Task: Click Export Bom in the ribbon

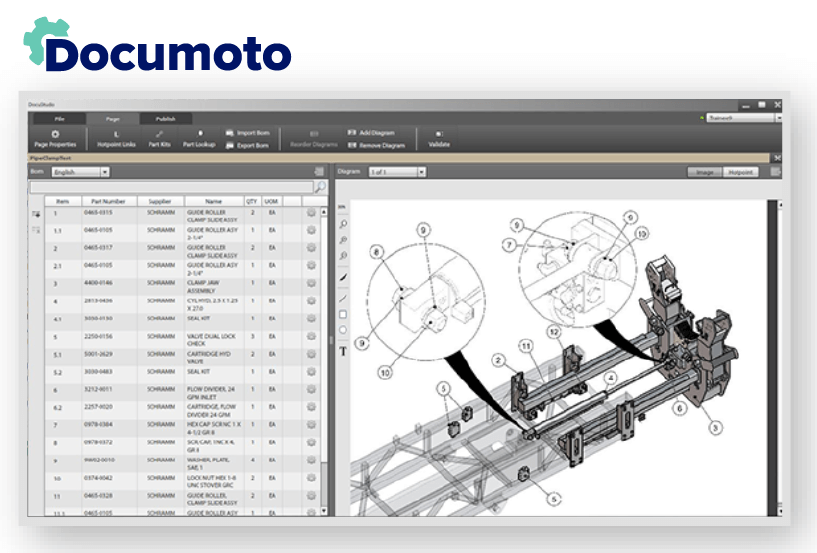Action: coord(247,145)
